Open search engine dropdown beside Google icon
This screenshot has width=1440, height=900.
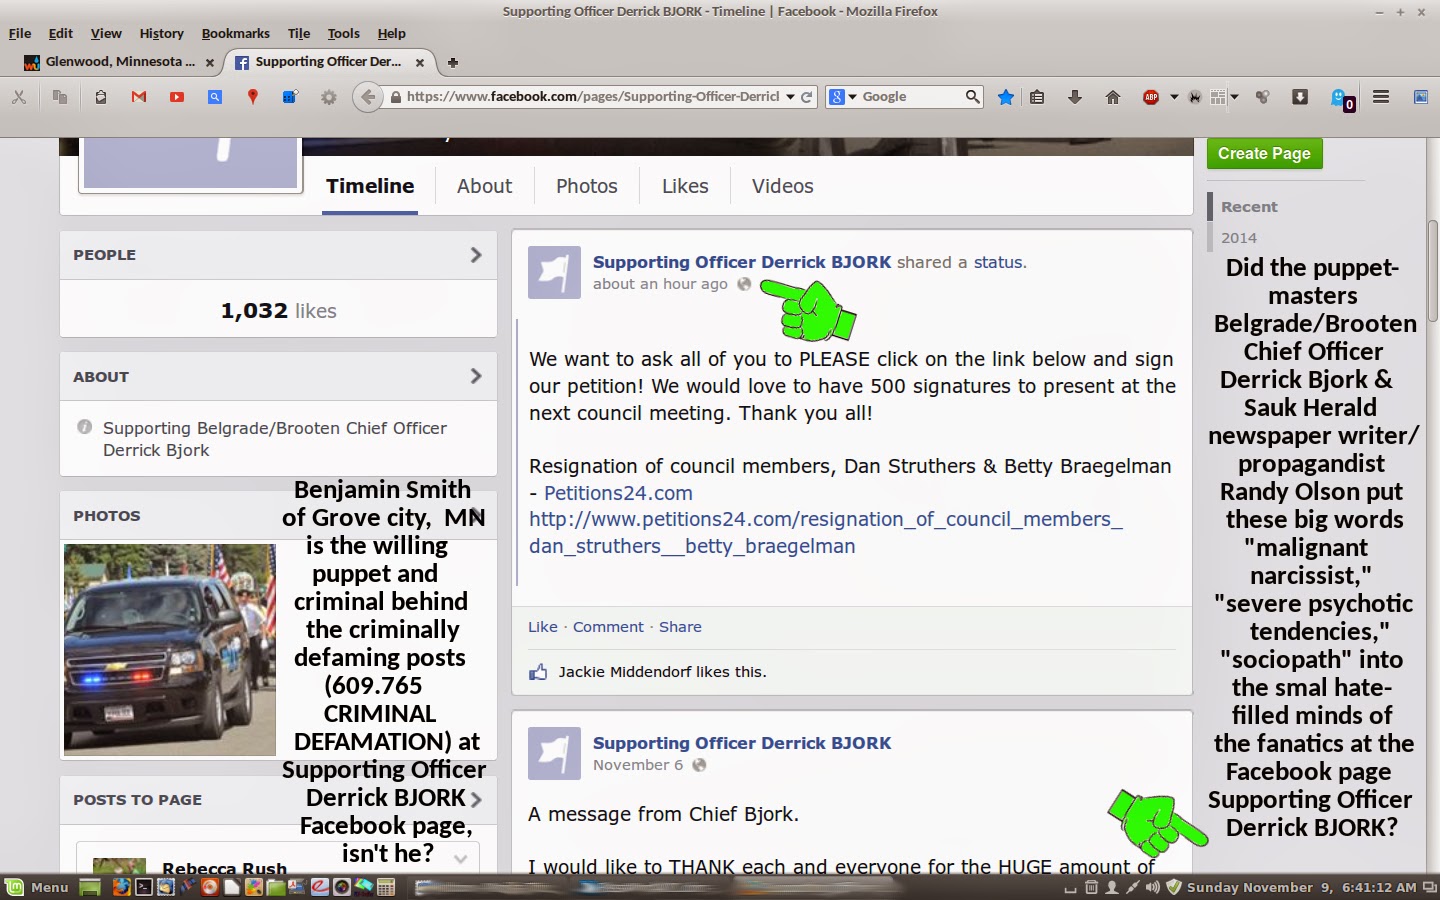click(x=852, y=97)
